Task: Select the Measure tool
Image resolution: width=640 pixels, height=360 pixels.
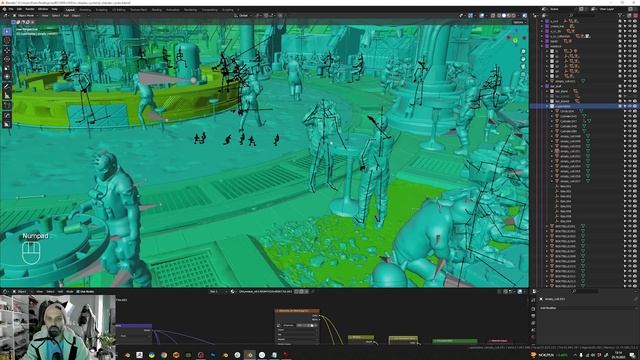Action: pyautogui.click(x=7, y=96)
